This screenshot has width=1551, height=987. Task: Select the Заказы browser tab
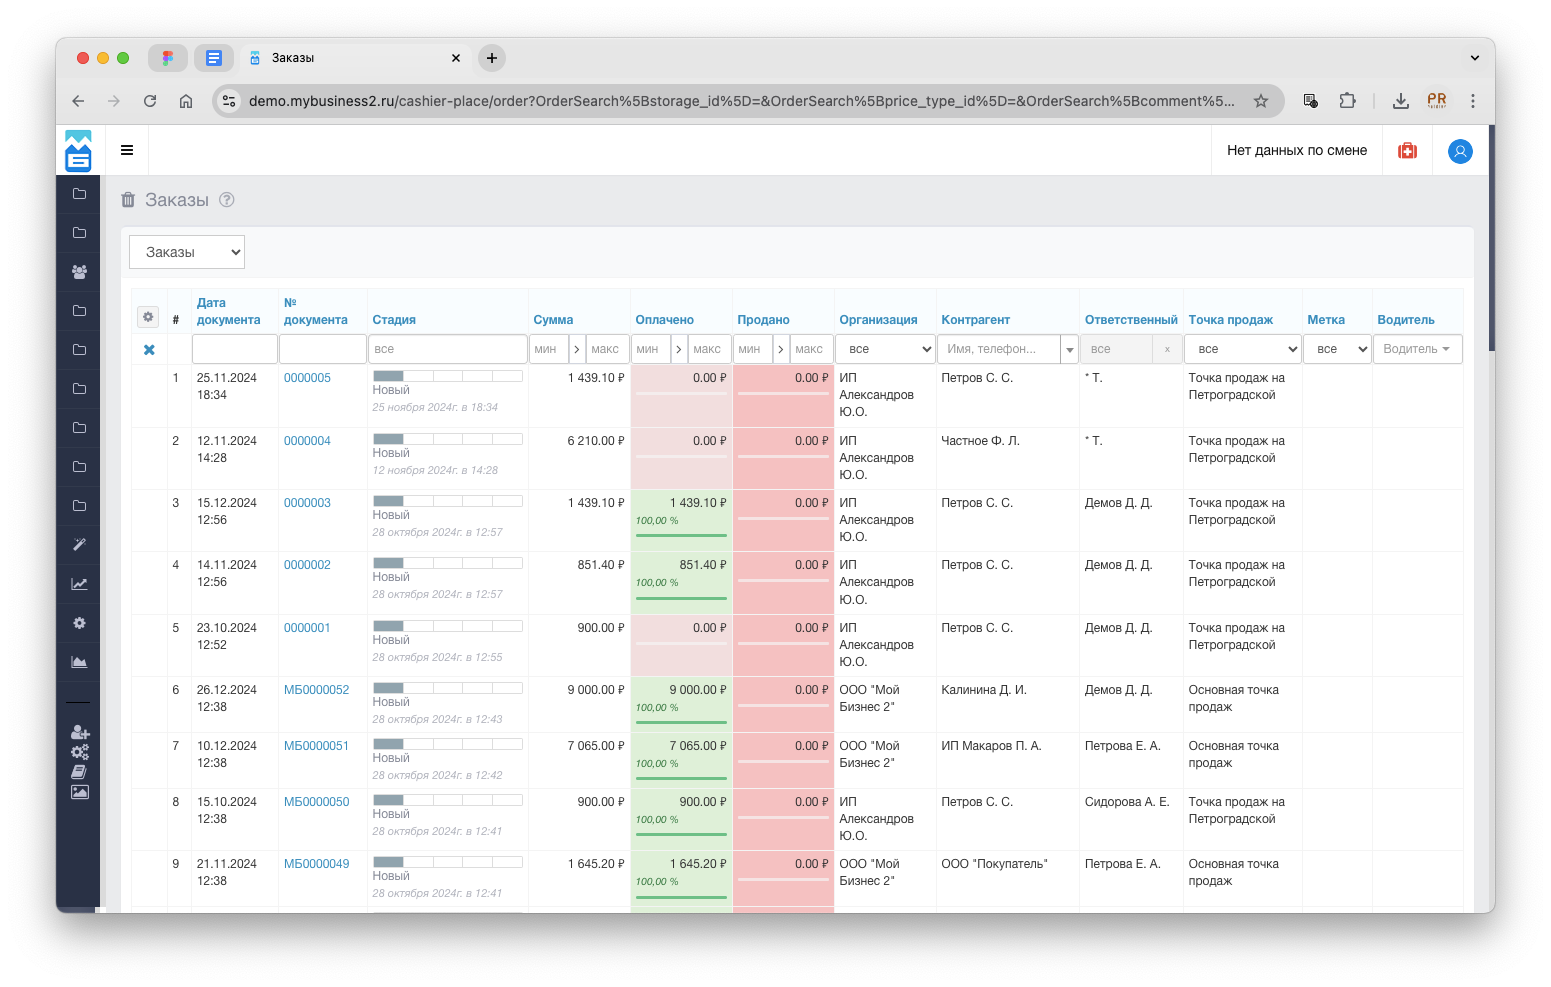coord(355,58)
